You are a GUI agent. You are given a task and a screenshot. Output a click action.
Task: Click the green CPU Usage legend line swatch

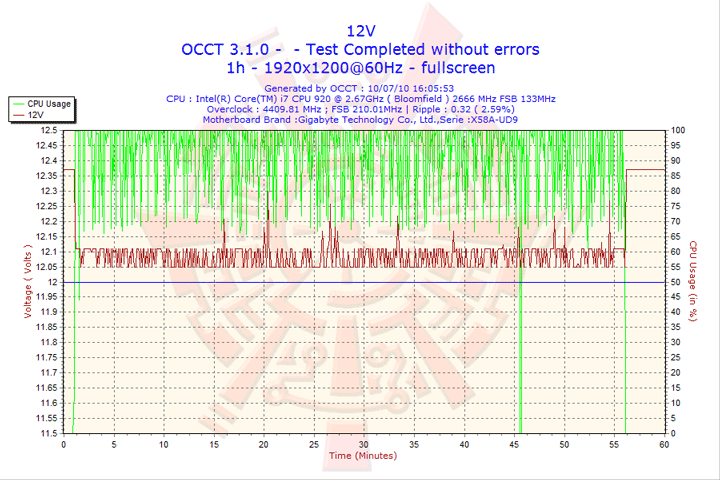[18, 104]
